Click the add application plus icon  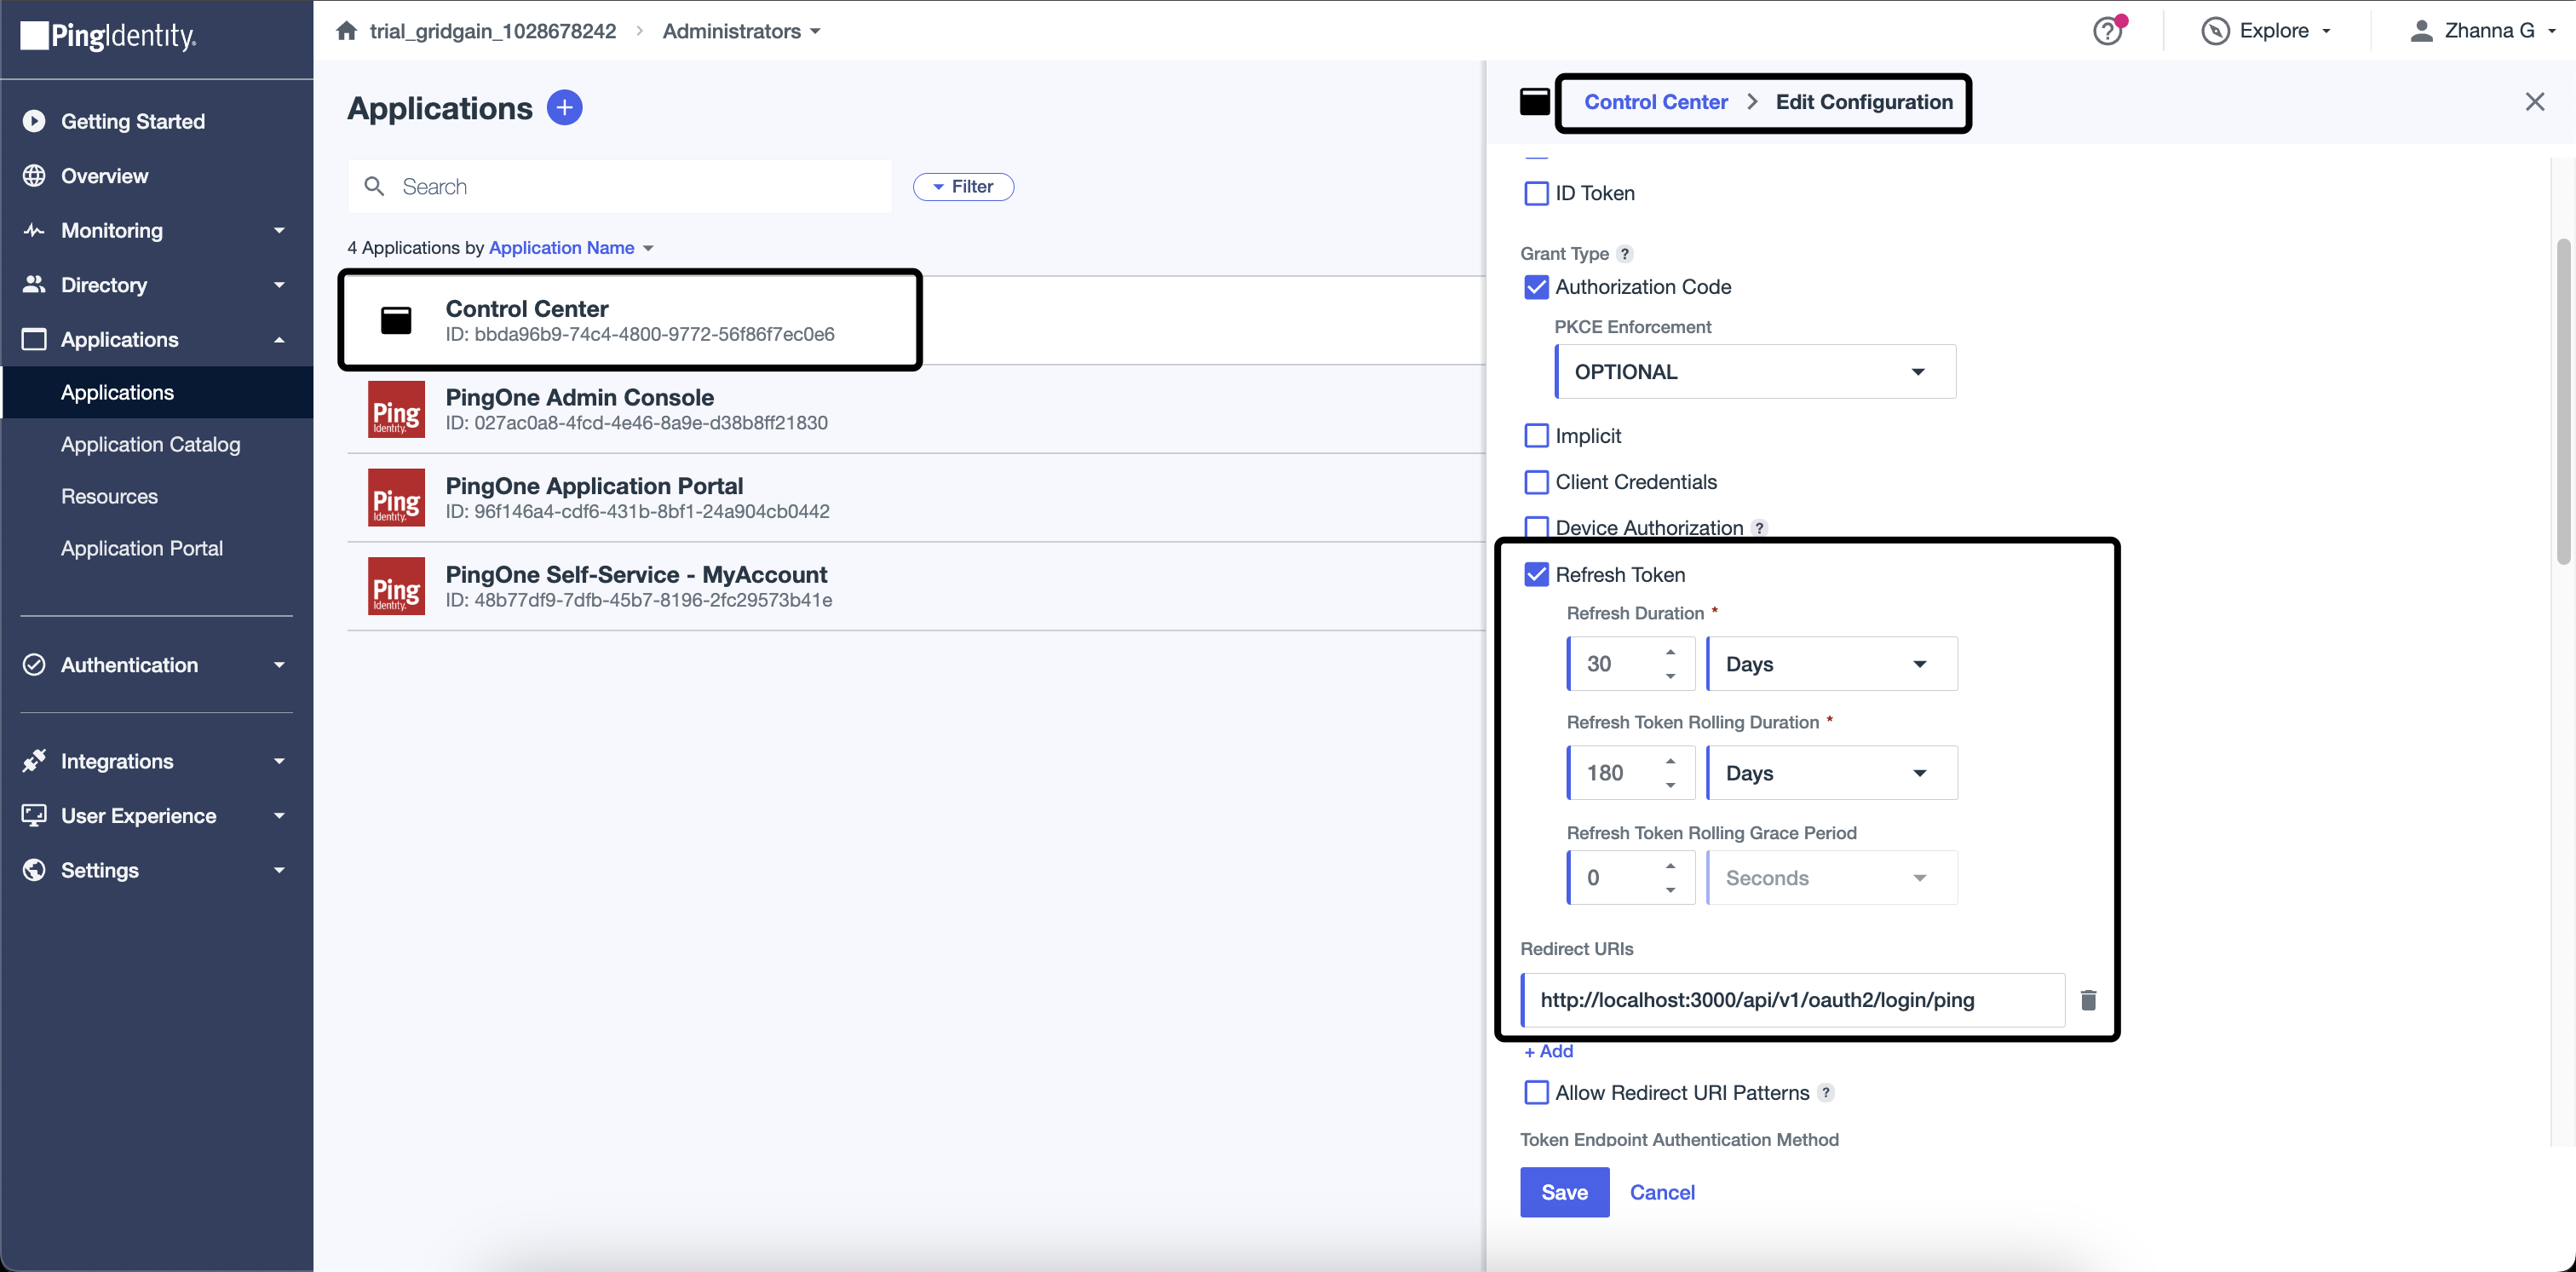(564, 108)
